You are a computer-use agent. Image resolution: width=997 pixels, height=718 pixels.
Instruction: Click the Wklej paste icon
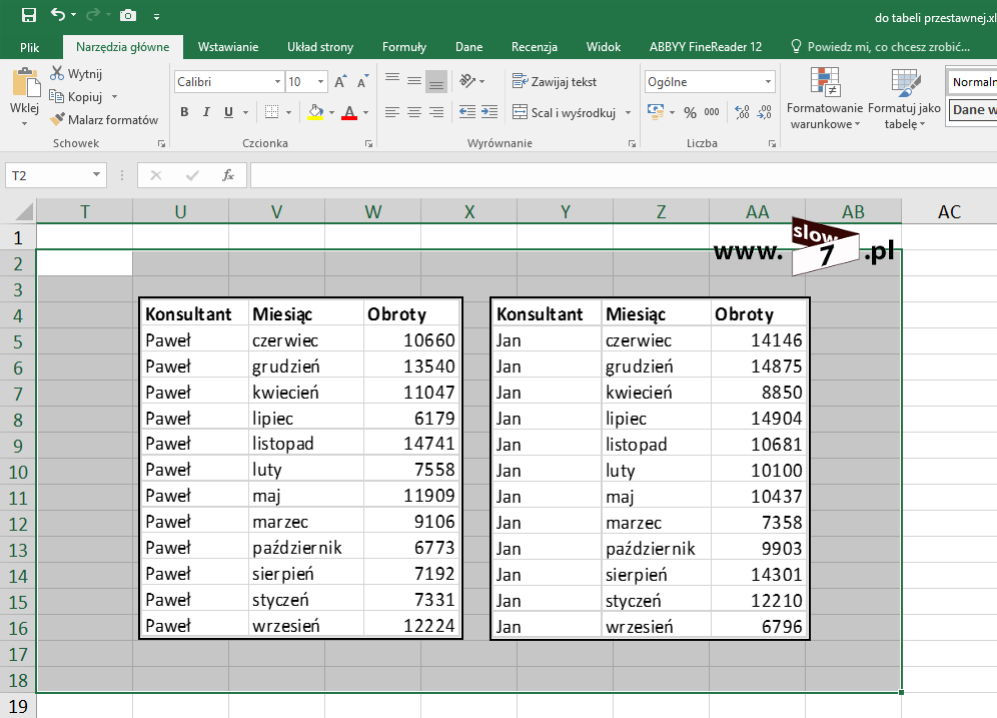tap(25, 84)
